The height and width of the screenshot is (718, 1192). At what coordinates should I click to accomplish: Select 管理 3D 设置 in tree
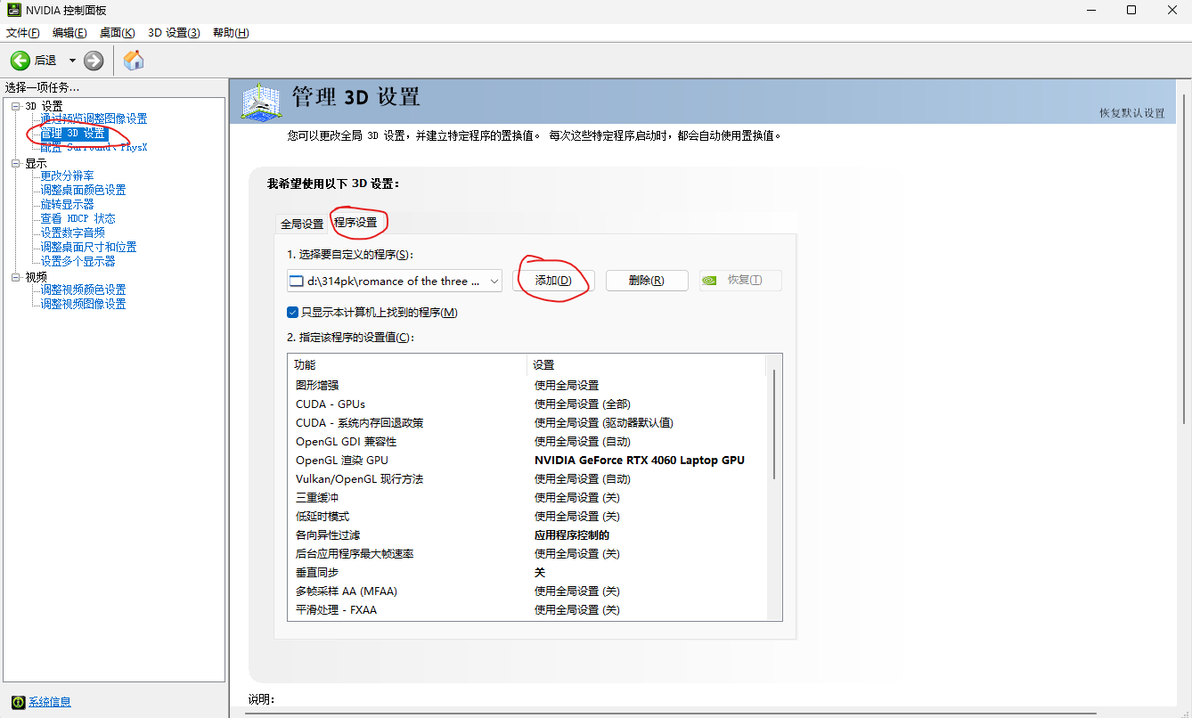(74, 133)
